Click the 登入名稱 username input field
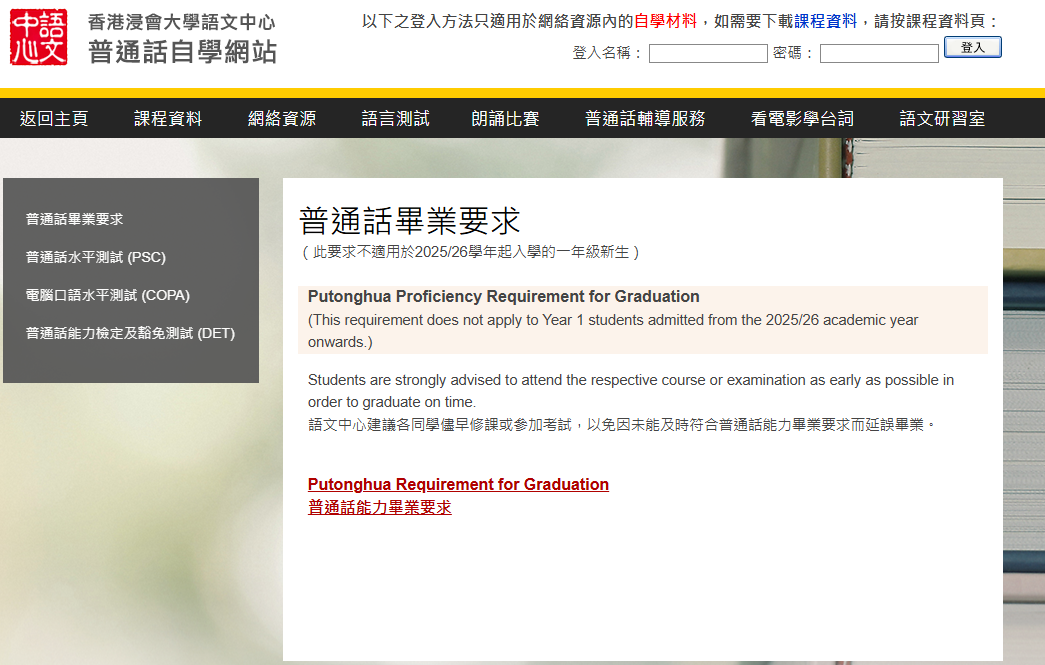Viewport: 1045px width, 665px height. tap(707, 54)
